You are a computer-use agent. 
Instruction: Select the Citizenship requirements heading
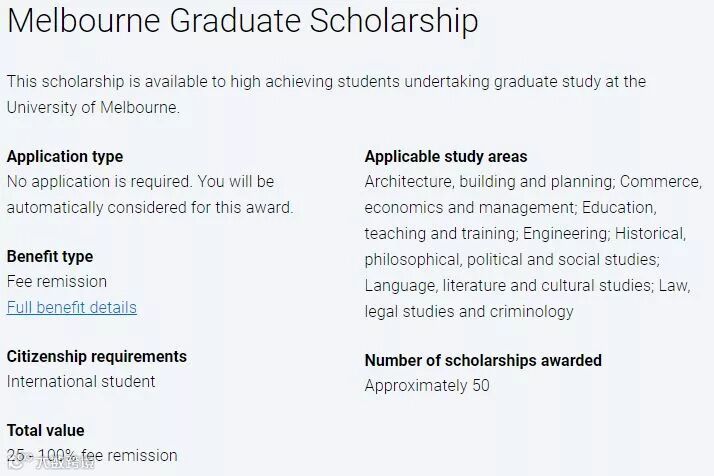(x=97, y=357)
